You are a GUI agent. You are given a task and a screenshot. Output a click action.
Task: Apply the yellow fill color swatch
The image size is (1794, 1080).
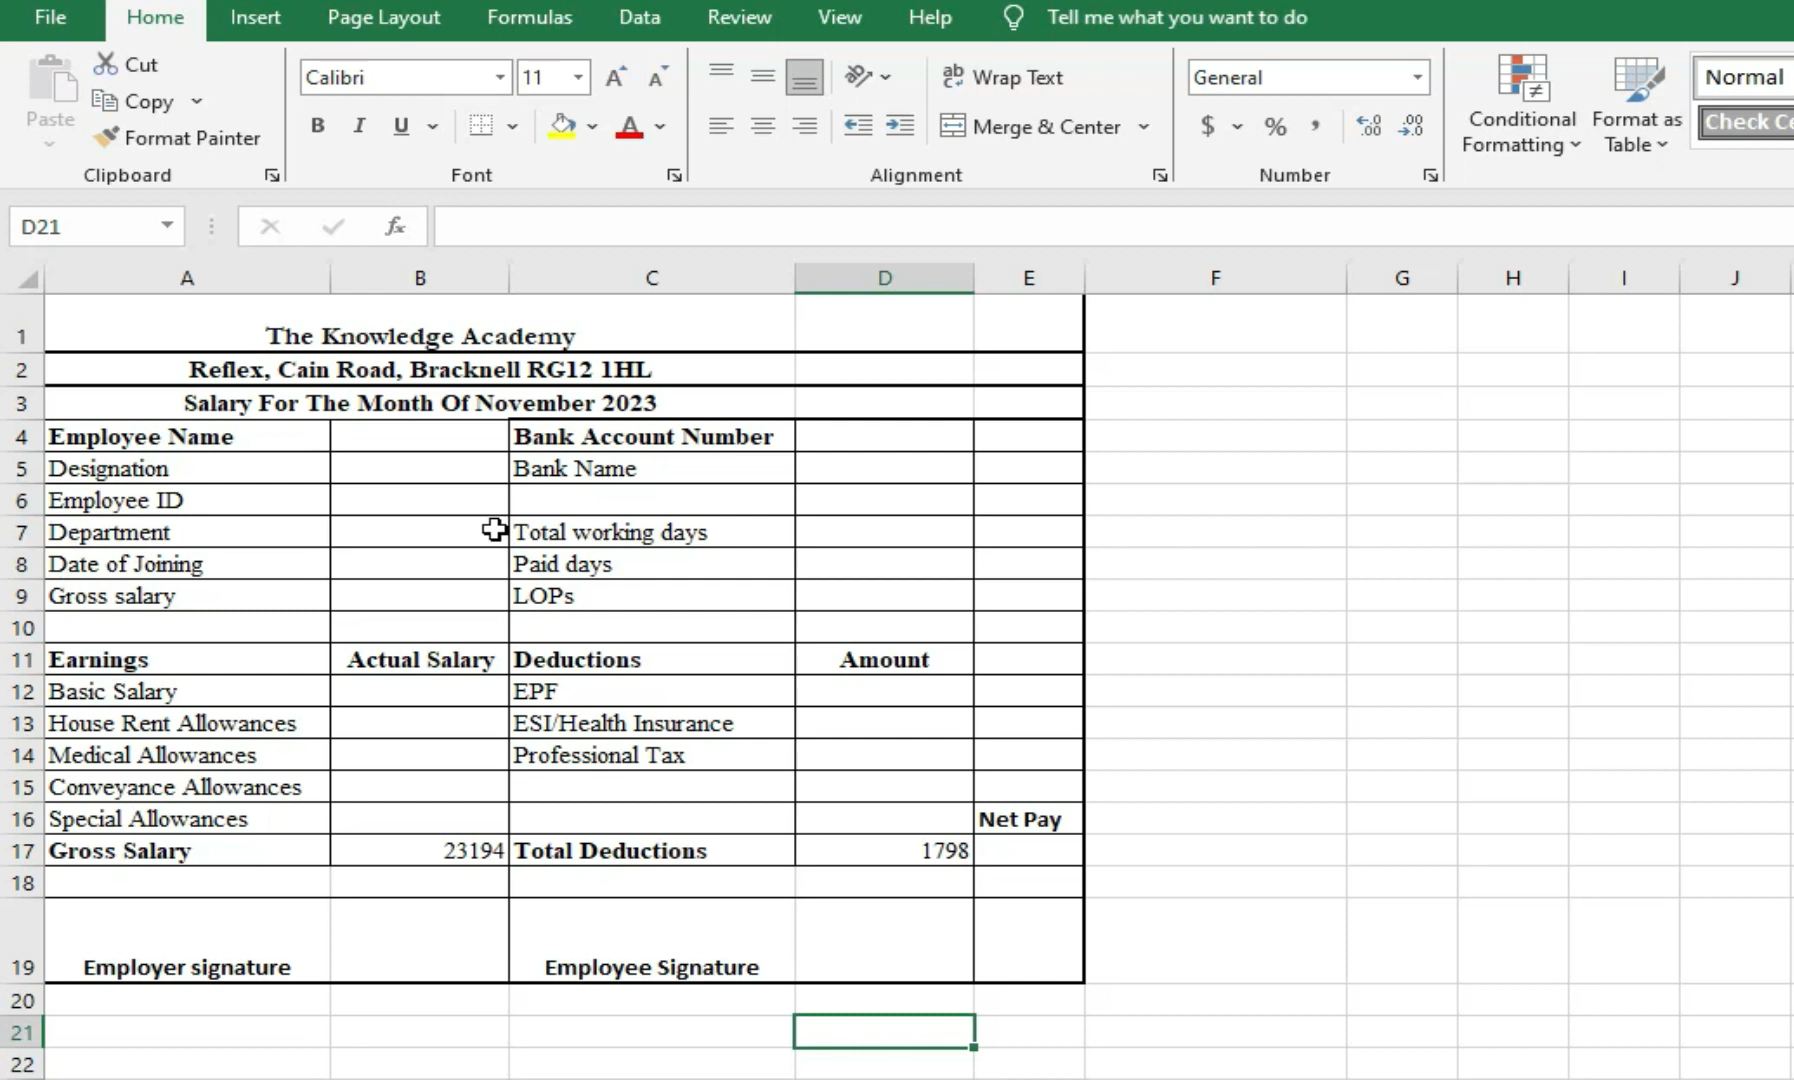[x=562, y=127]
